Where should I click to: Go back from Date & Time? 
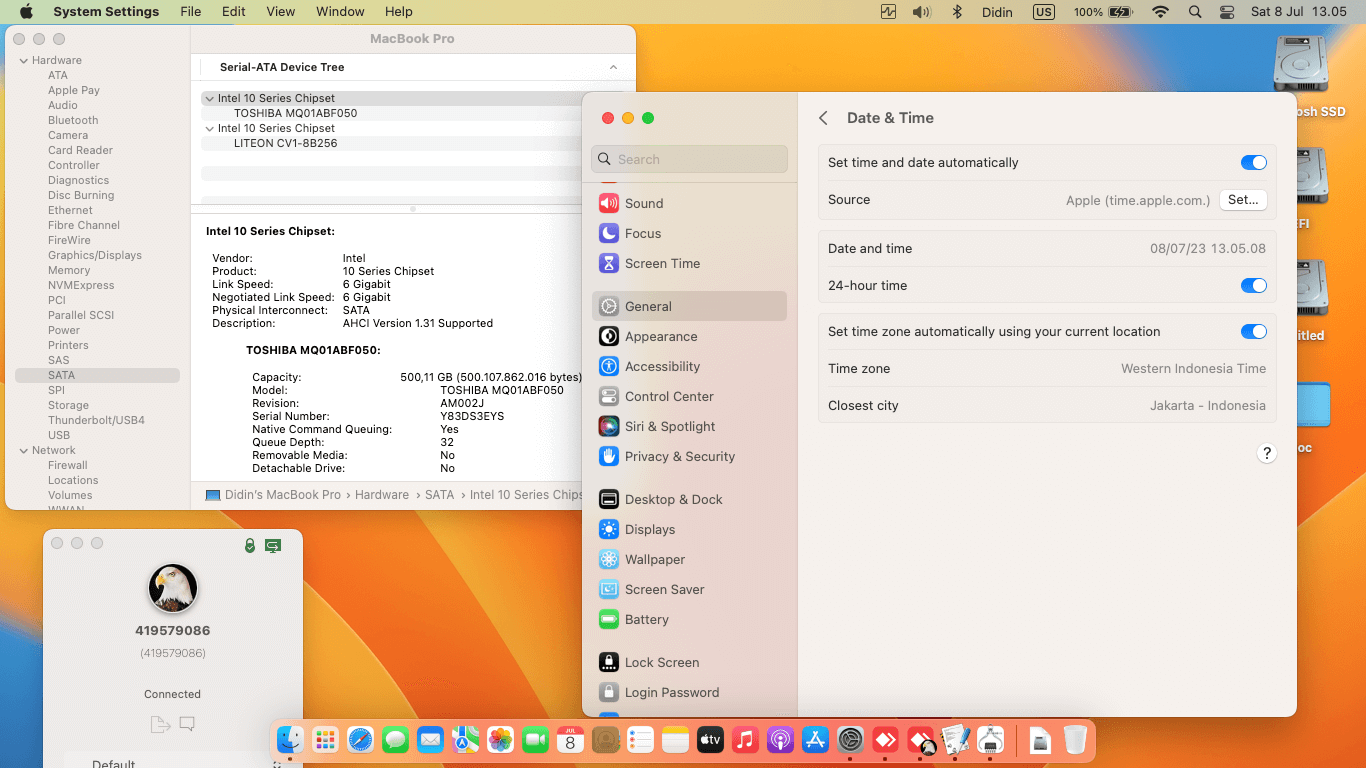pyautogui.click(x=823, y=118)
